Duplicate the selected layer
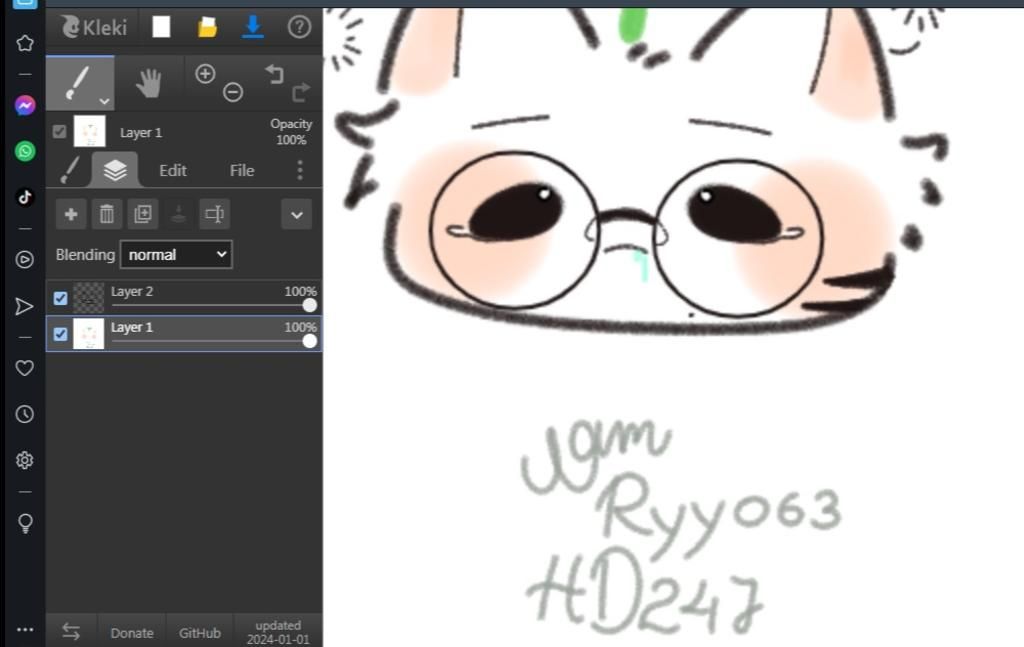 point(142,214)
